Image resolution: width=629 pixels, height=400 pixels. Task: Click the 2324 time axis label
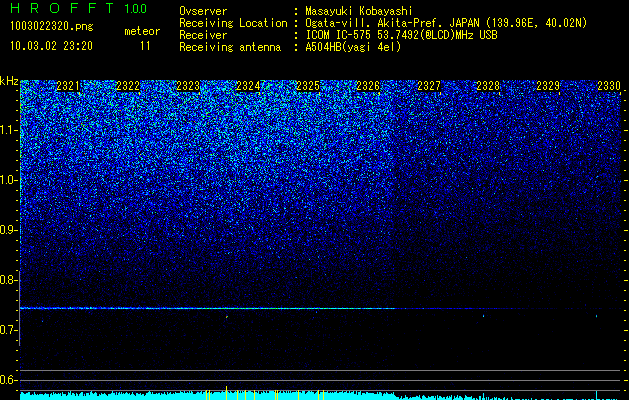[248, 86]
